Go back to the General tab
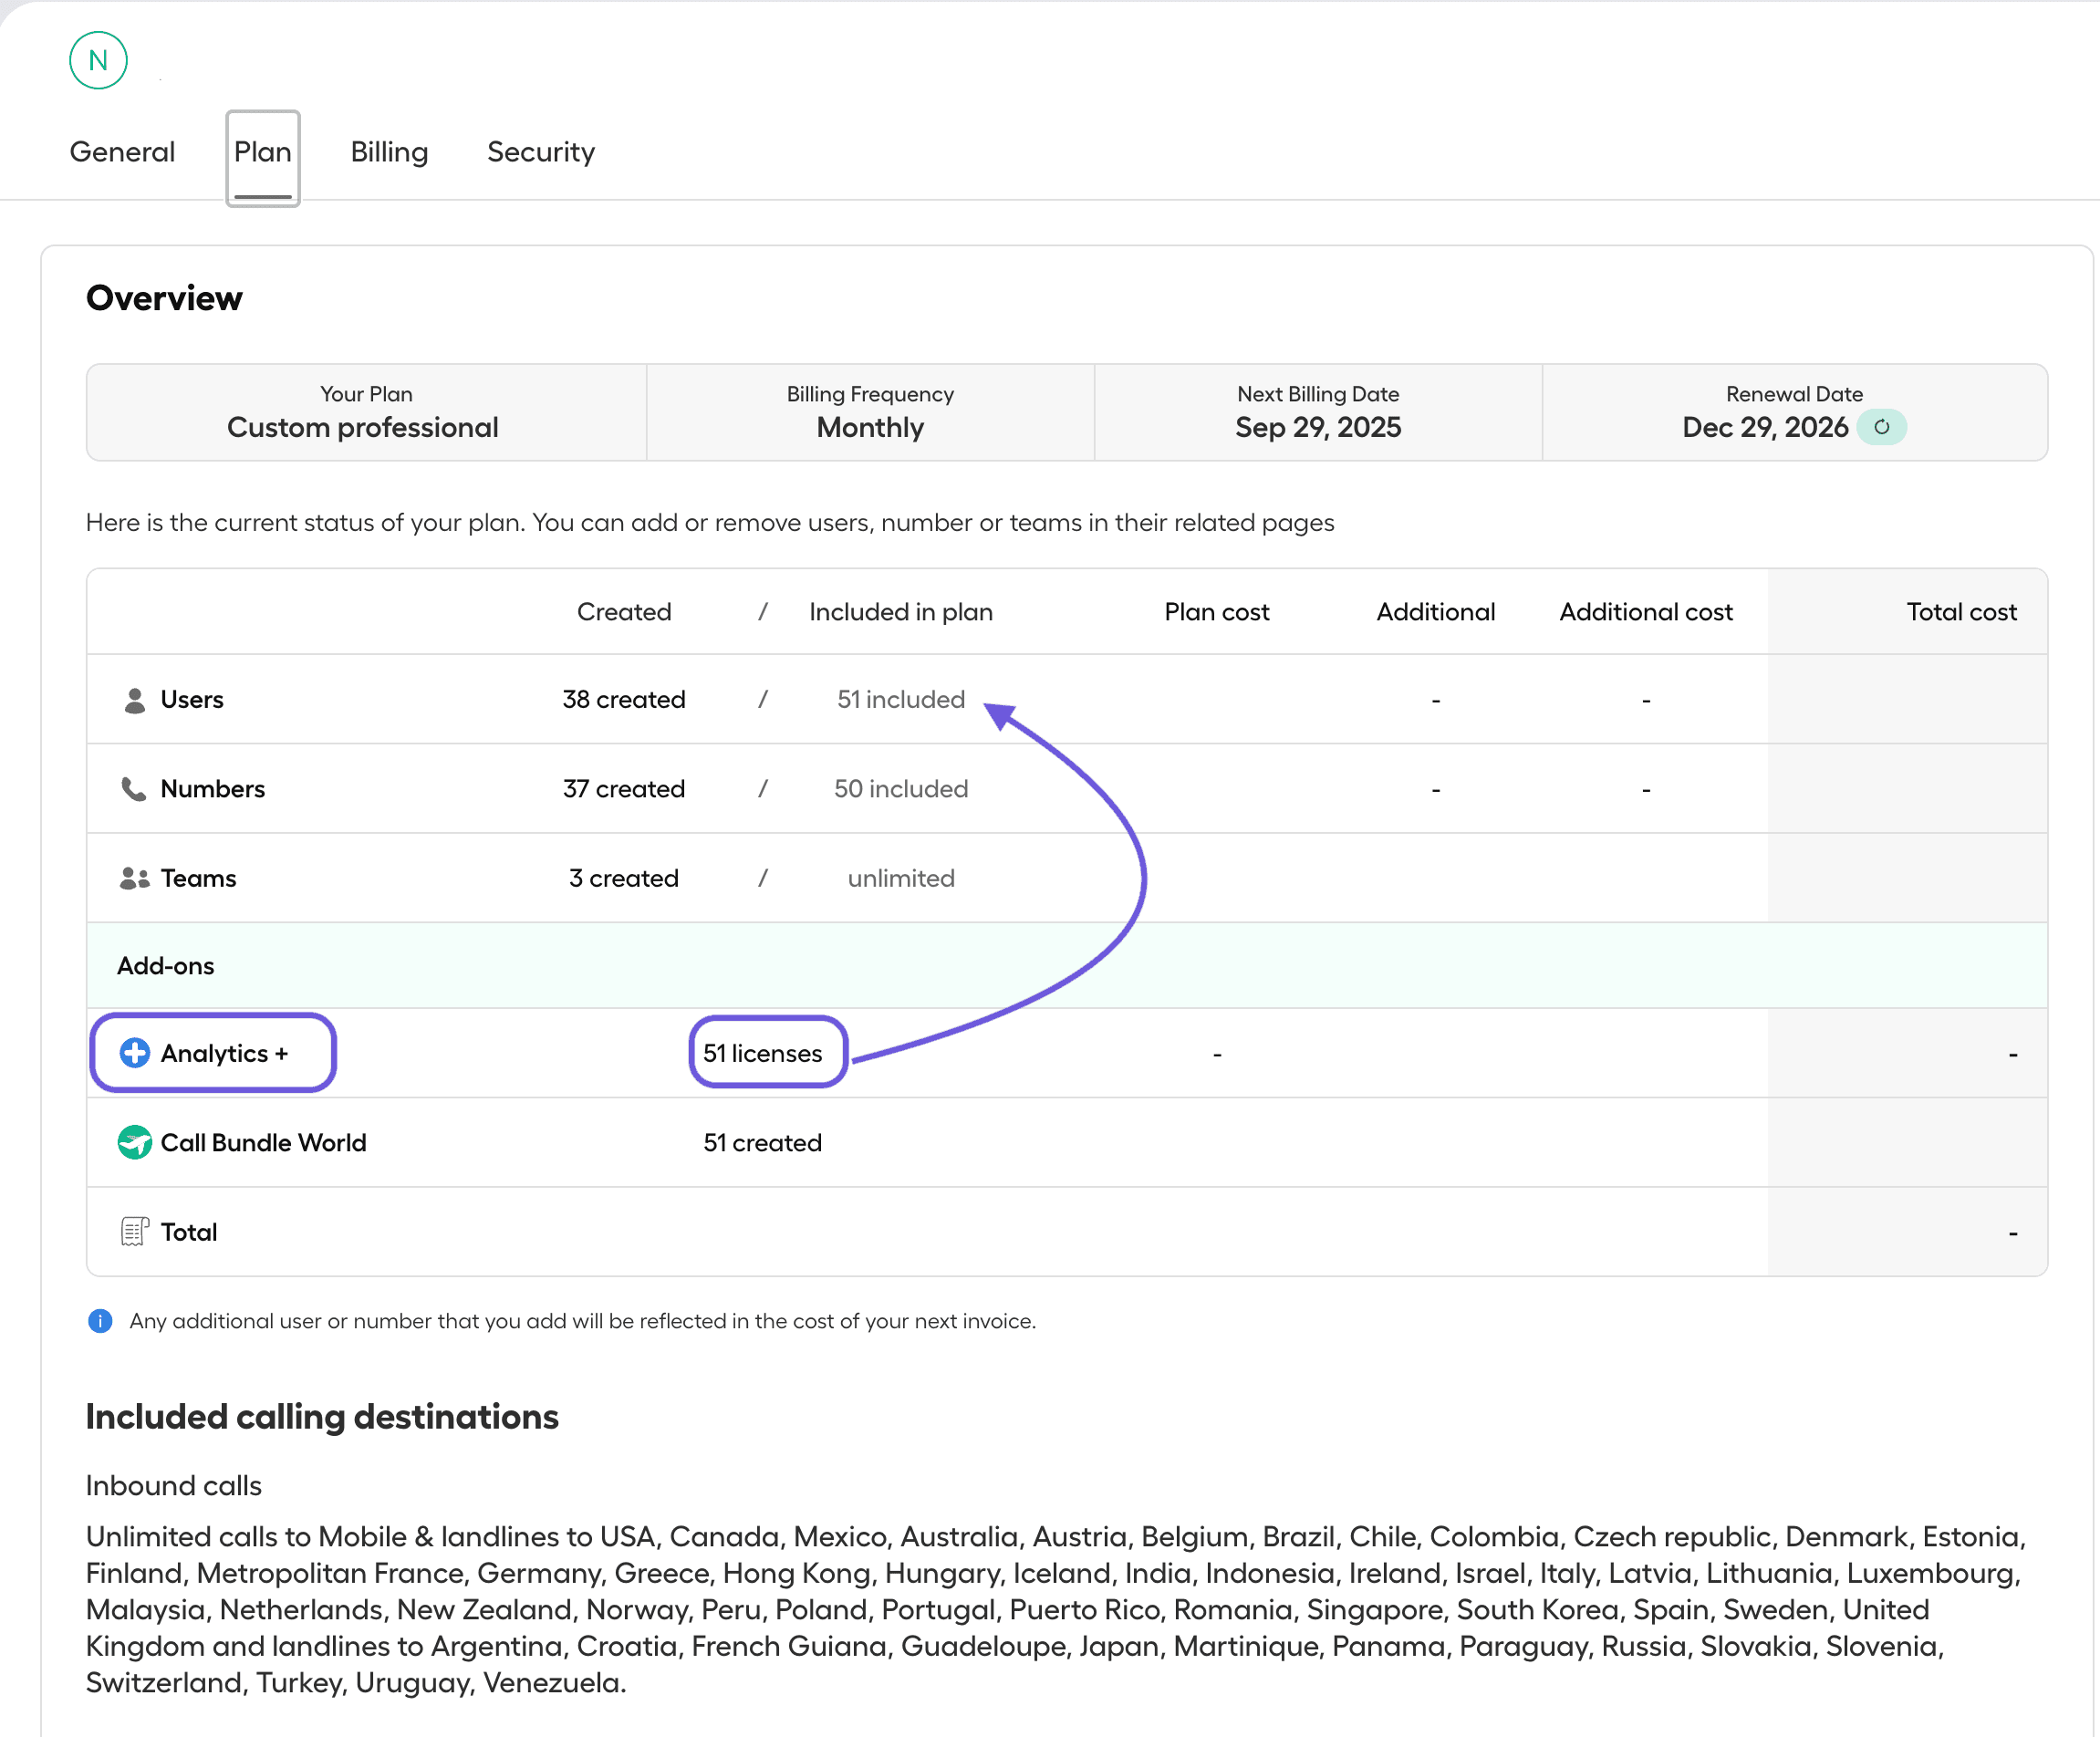 point(122,152)
